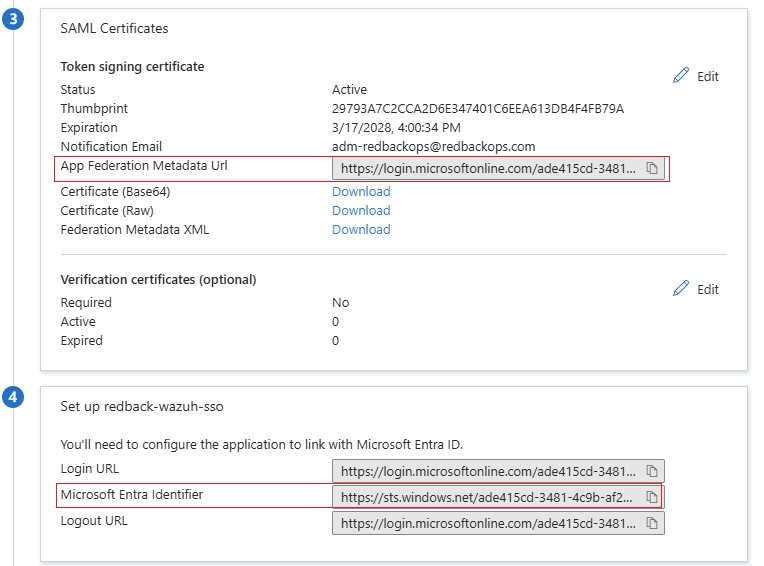Click the pencil icon for Token signing certificate
Viewport: 764px width, 566px height.
[681, 75]
